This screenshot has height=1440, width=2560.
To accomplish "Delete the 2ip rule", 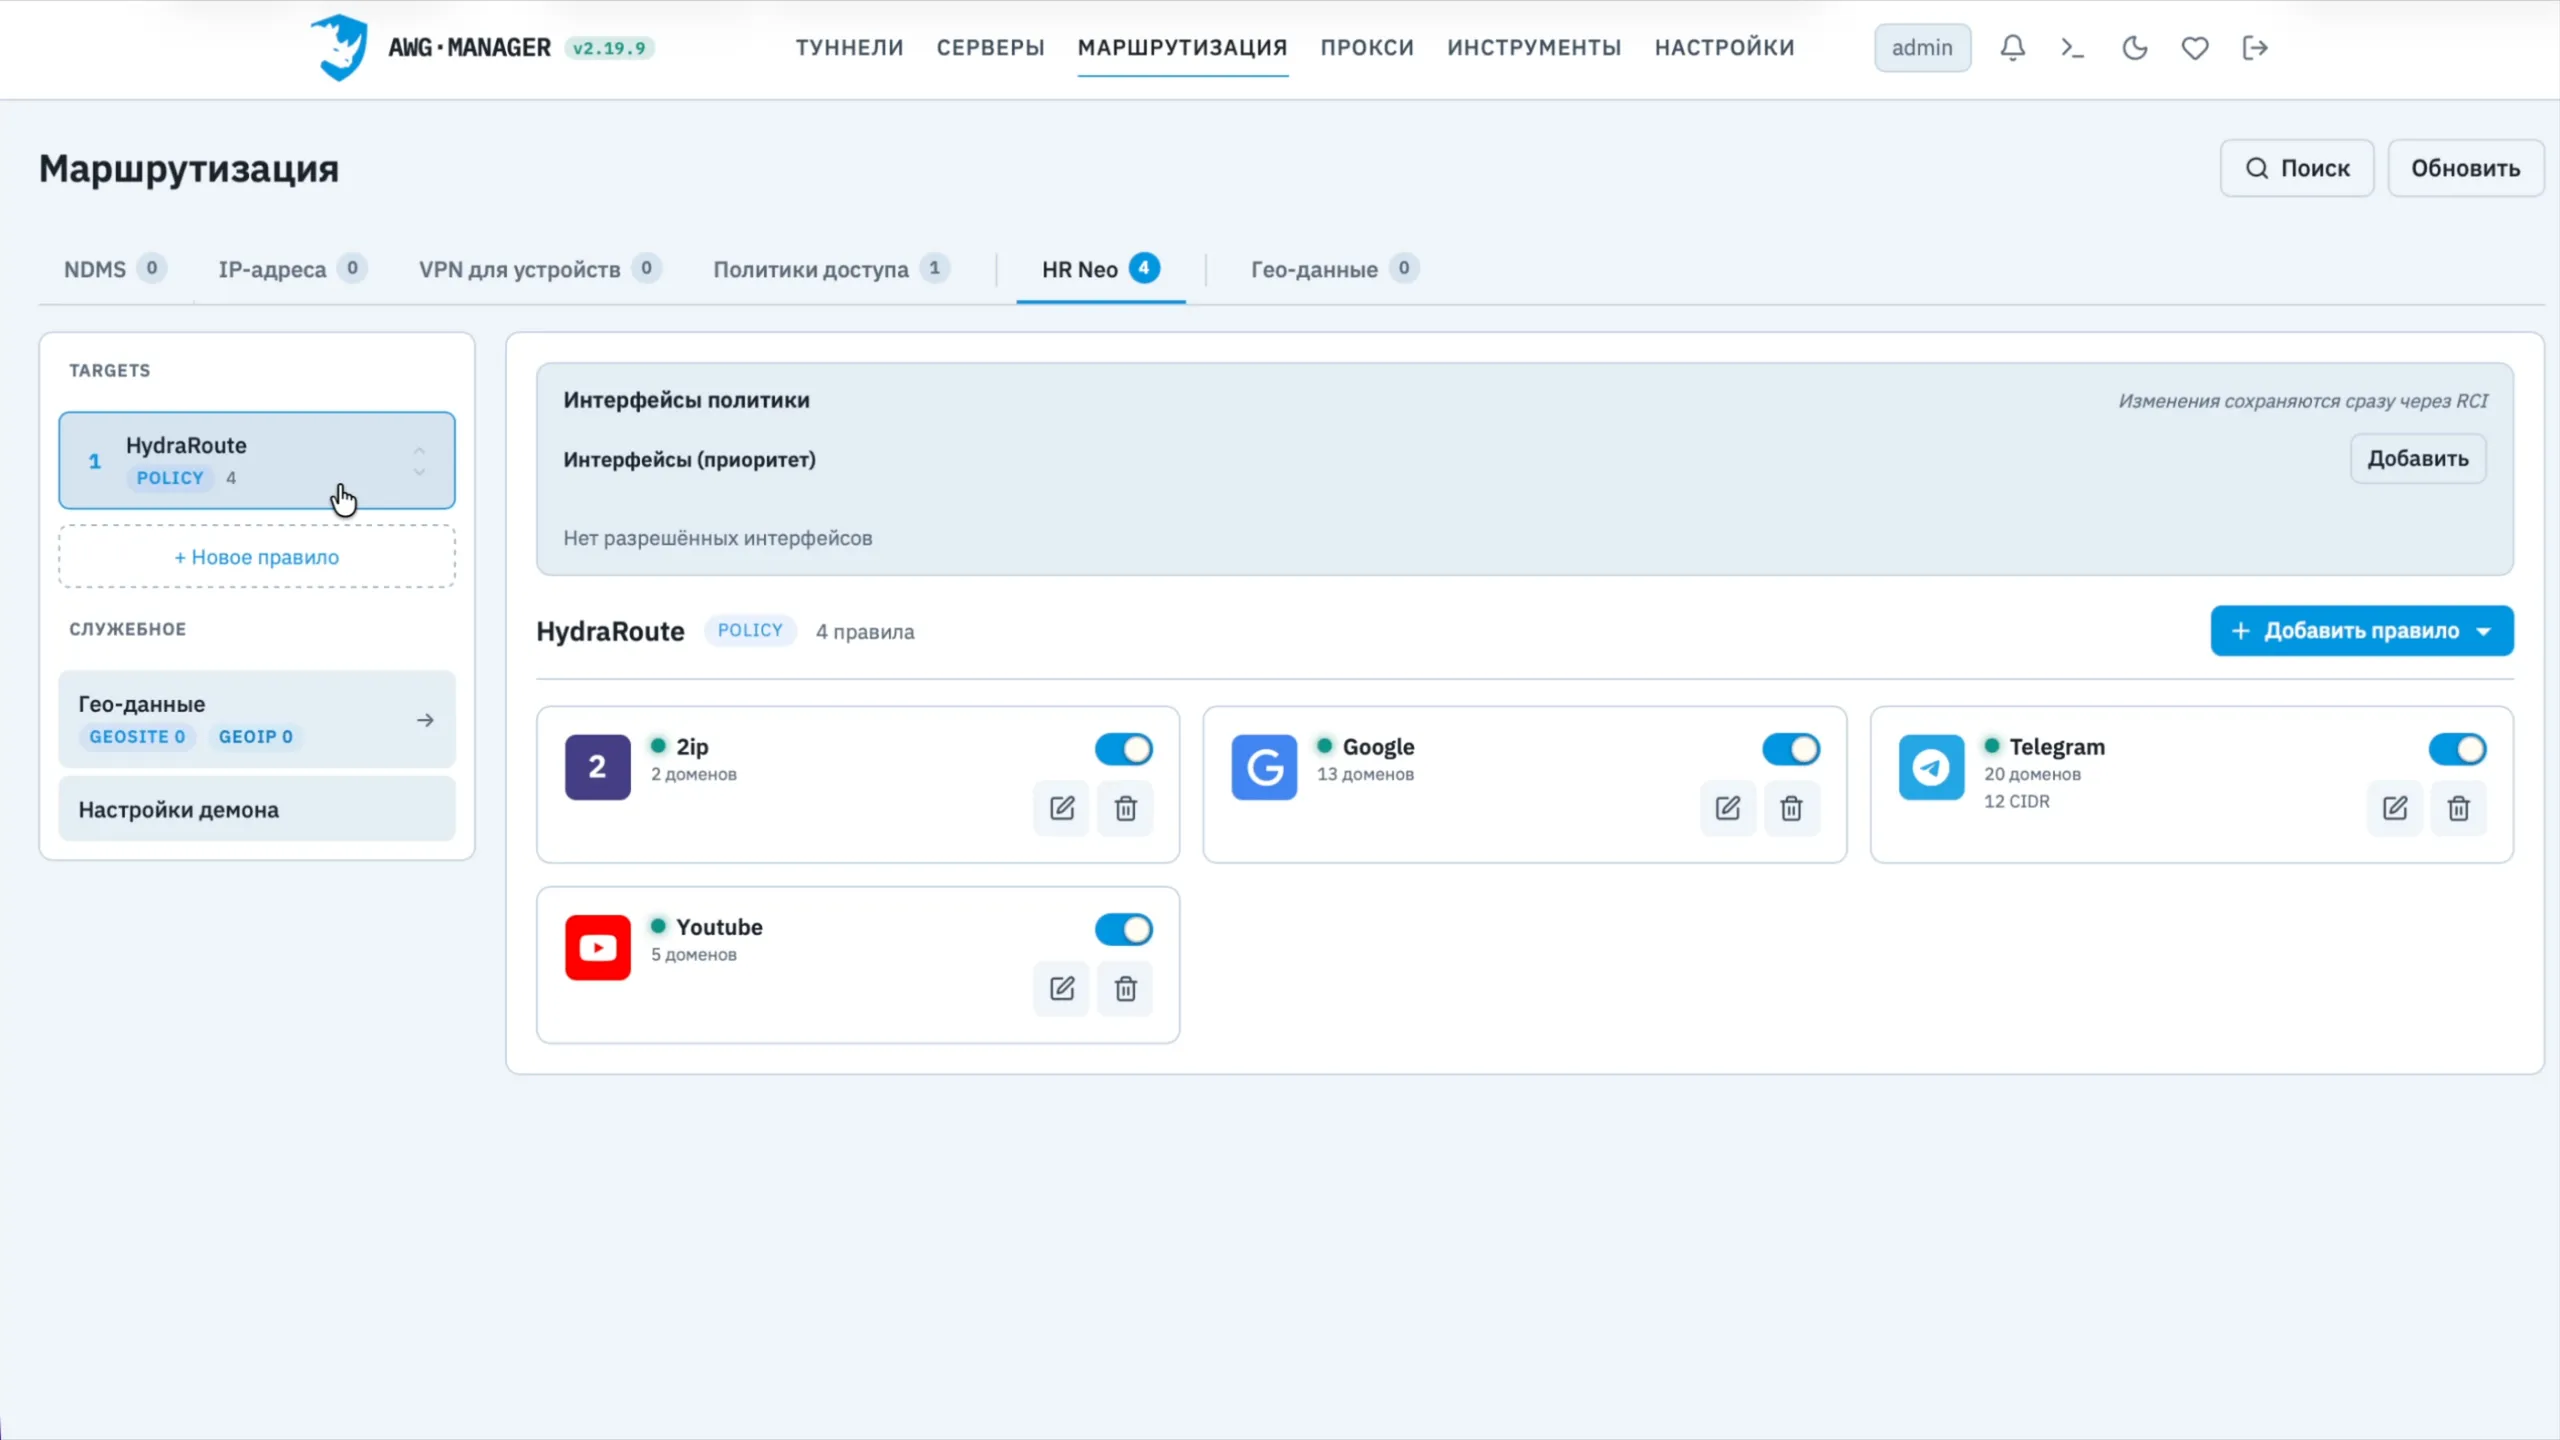I will 1125,808.
